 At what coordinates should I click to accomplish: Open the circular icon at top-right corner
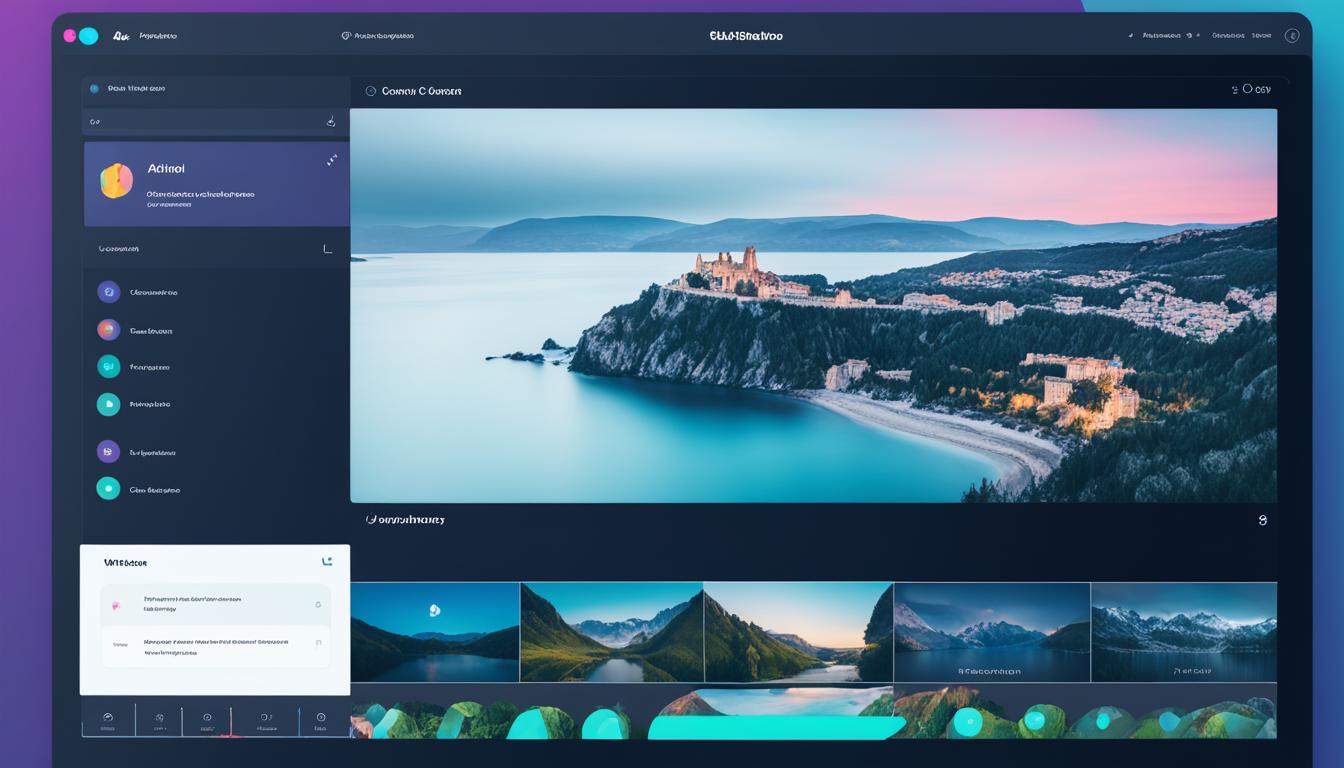[1291, 35]
